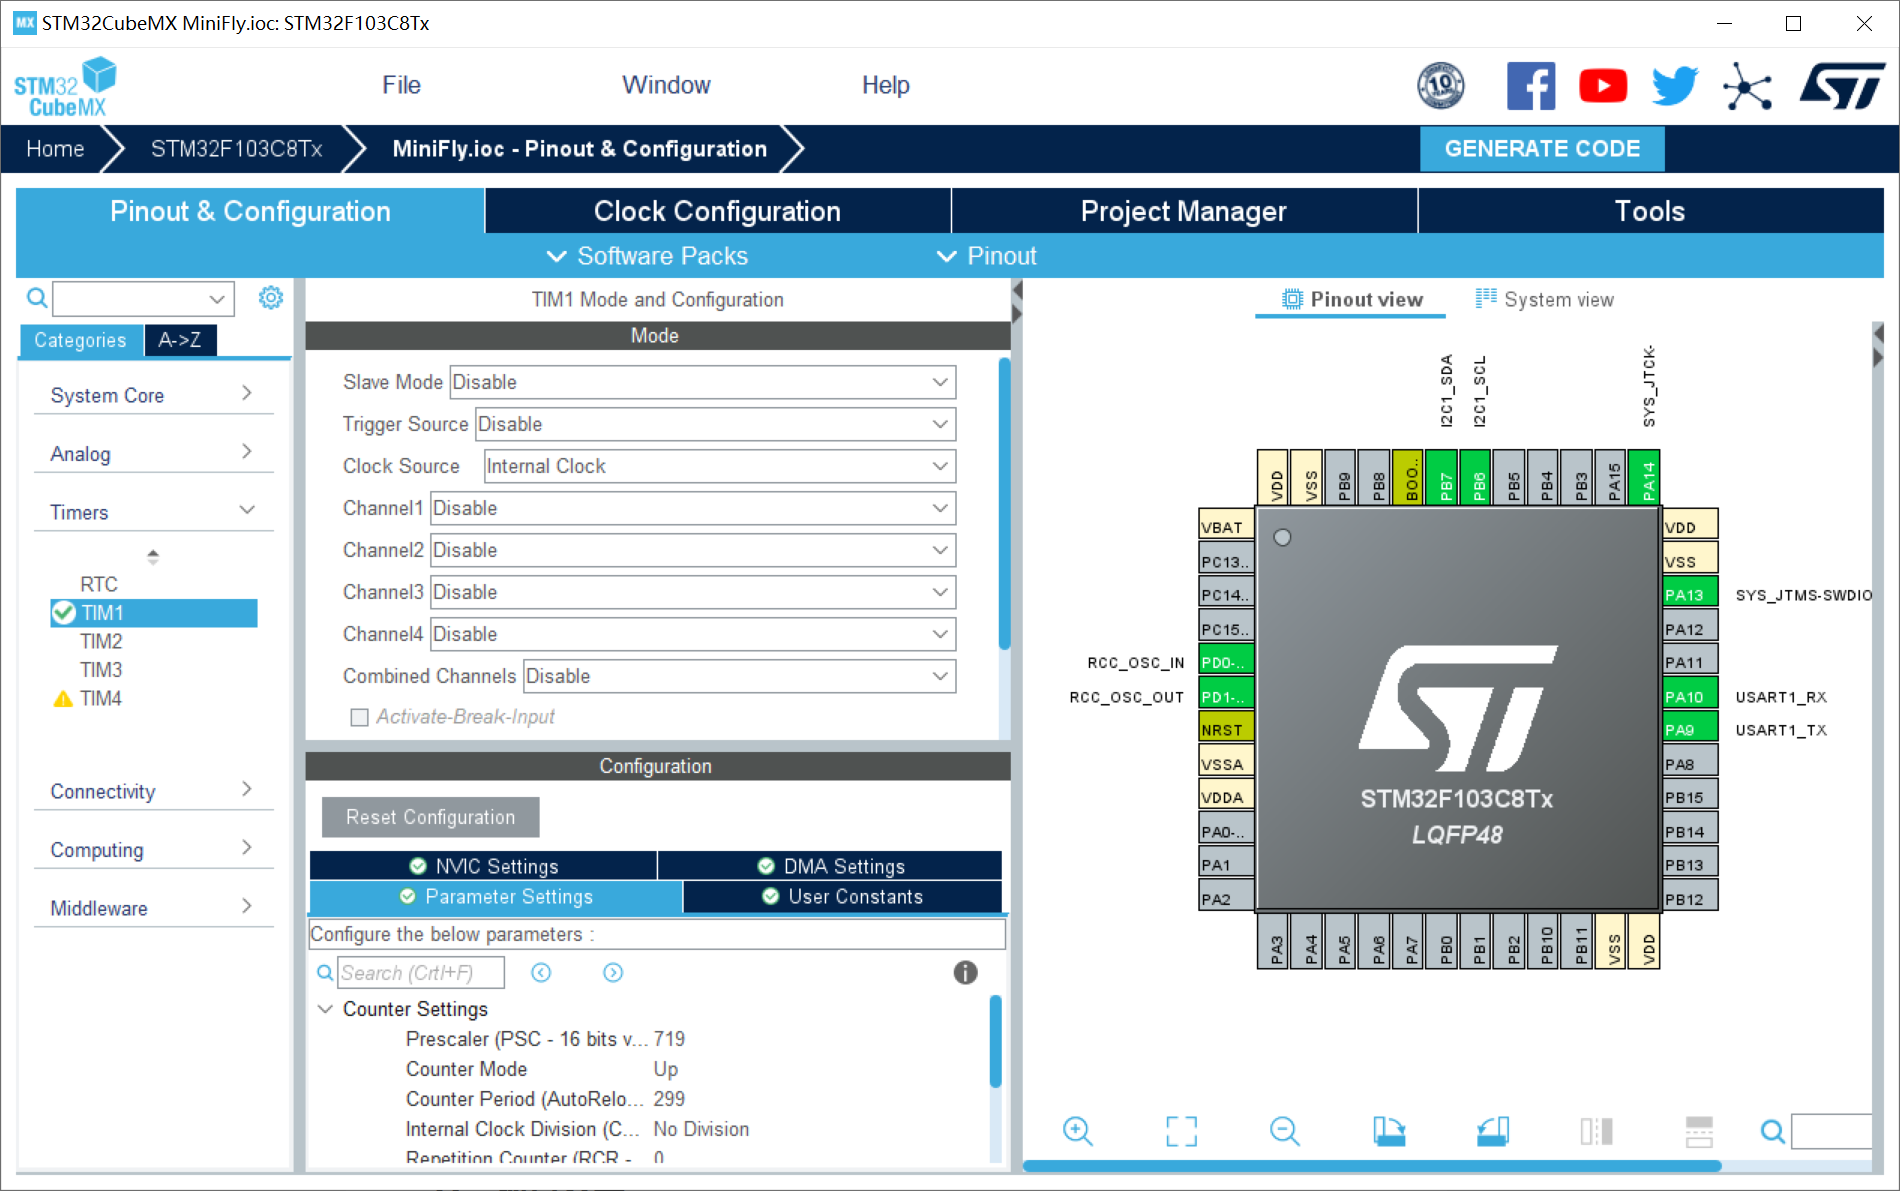Click the STM32CubeMX logo
This screenshot has height=1191, width=1900.
click(x=65, y=88)
